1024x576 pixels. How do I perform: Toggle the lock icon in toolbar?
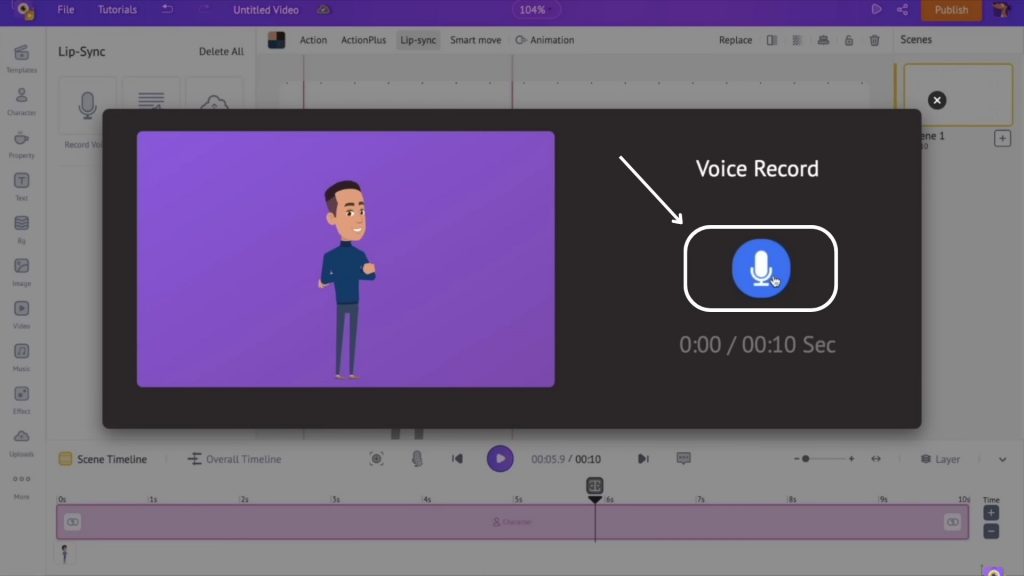pyautogui.click(x=848, y=40)
